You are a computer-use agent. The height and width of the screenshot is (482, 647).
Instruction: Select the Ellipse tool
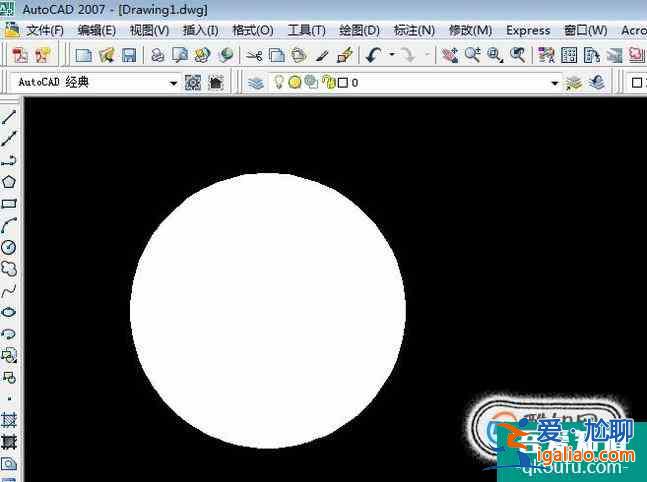[9, 312]
